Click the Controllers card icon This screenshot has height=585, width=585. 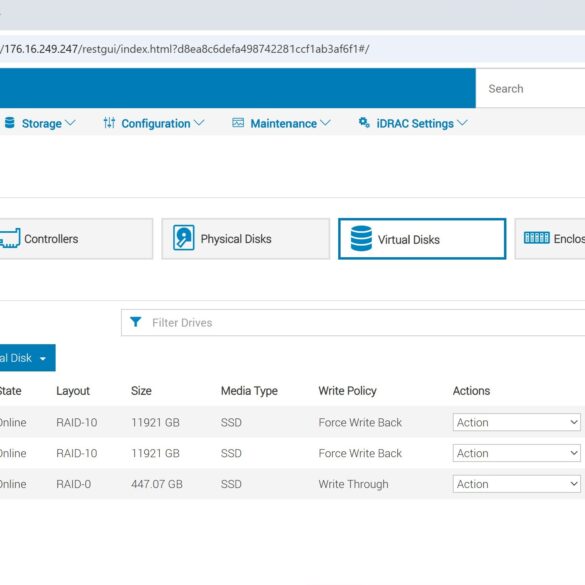click(x=10, y=238)
